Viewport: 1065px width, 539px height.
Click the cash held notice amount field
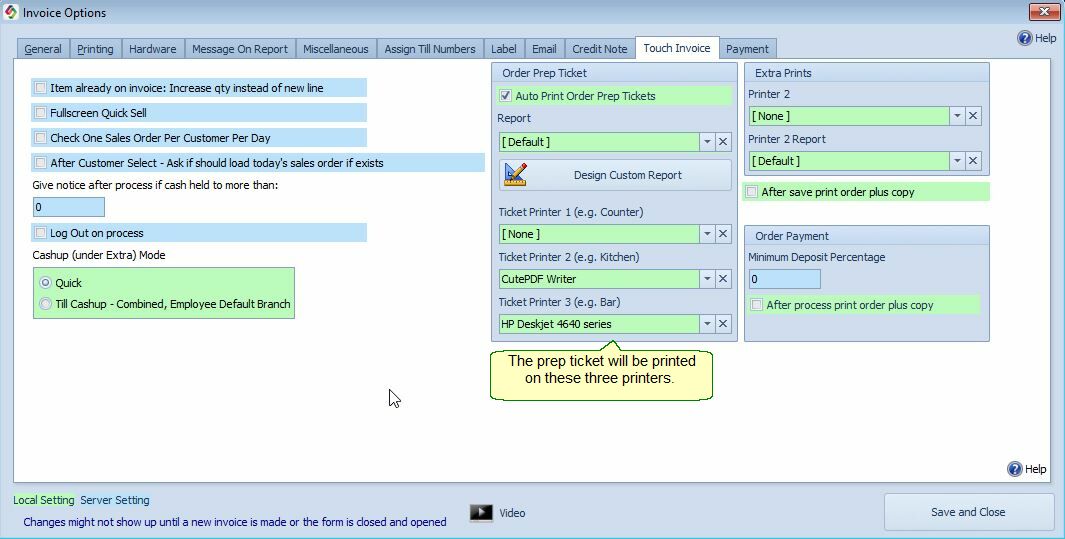[x=69, y=207]
